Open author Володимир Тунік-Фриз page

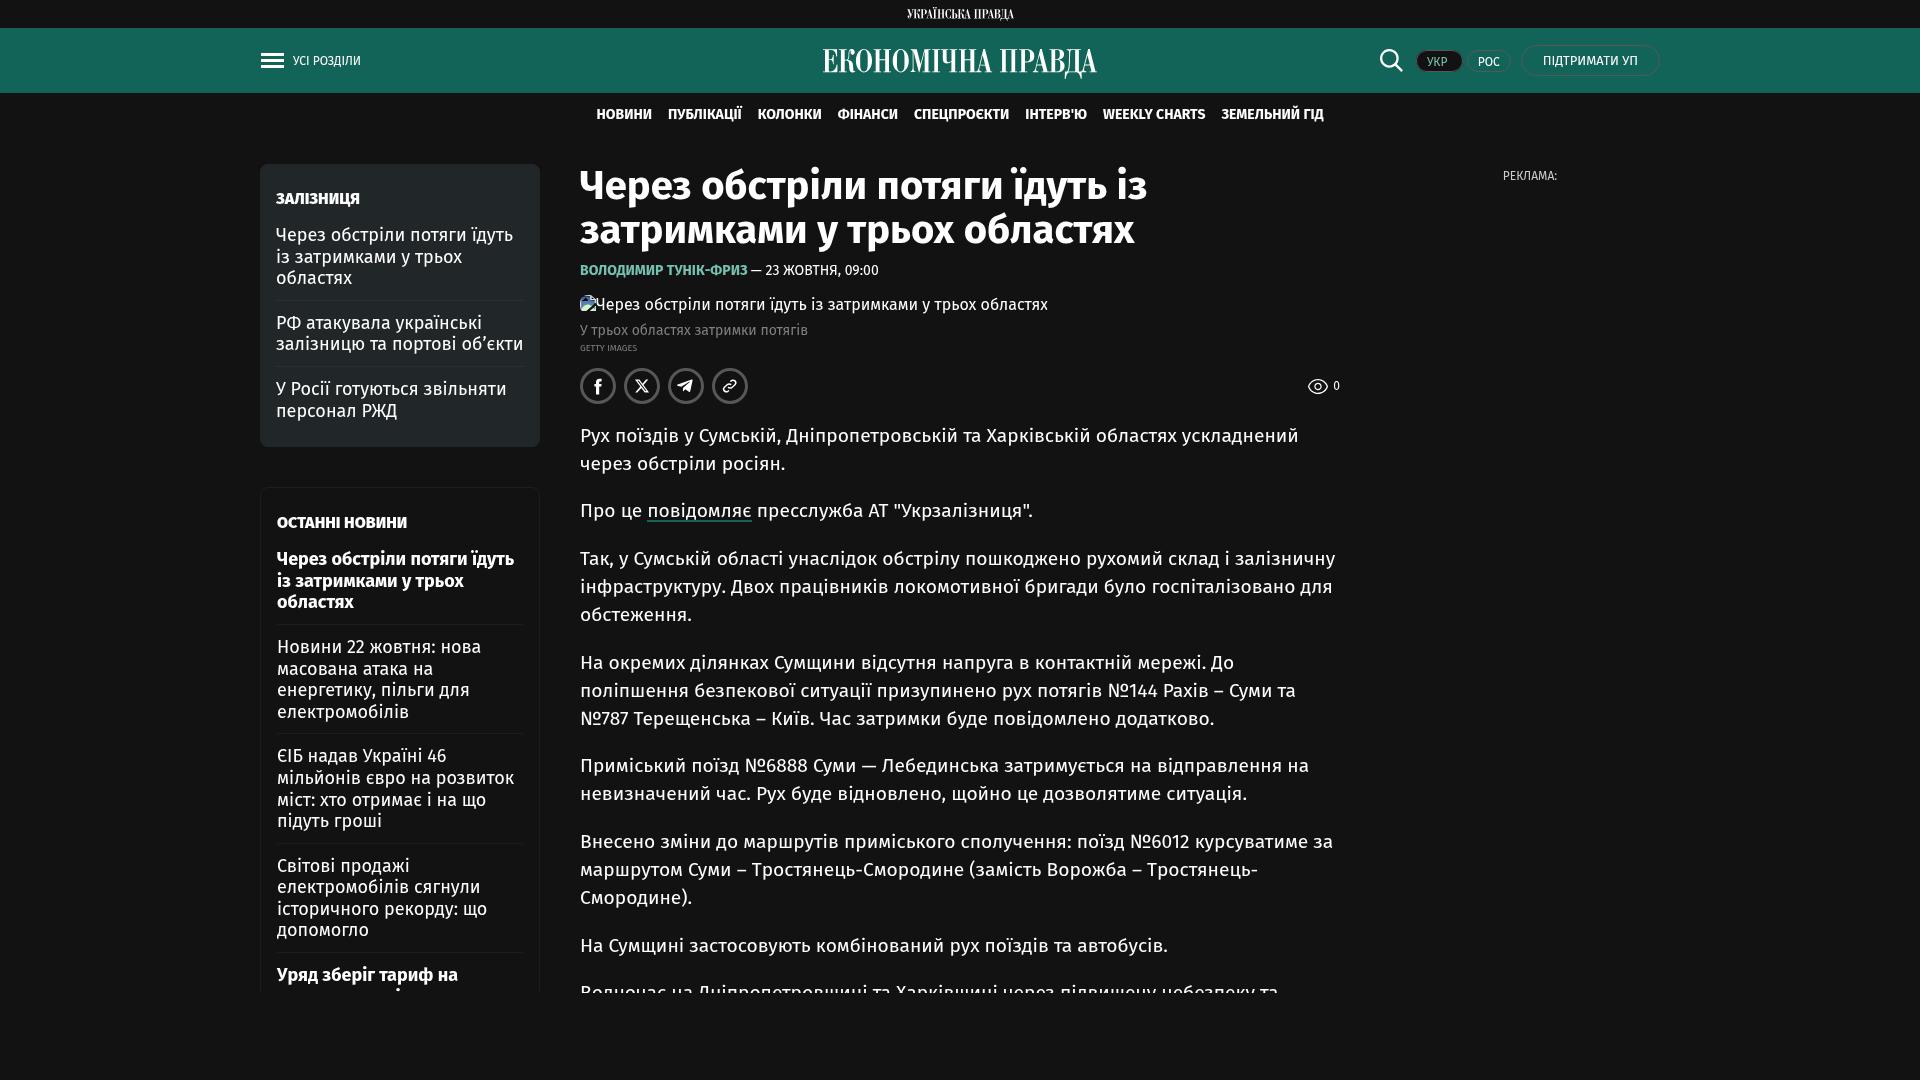click(x=663, y=271)
